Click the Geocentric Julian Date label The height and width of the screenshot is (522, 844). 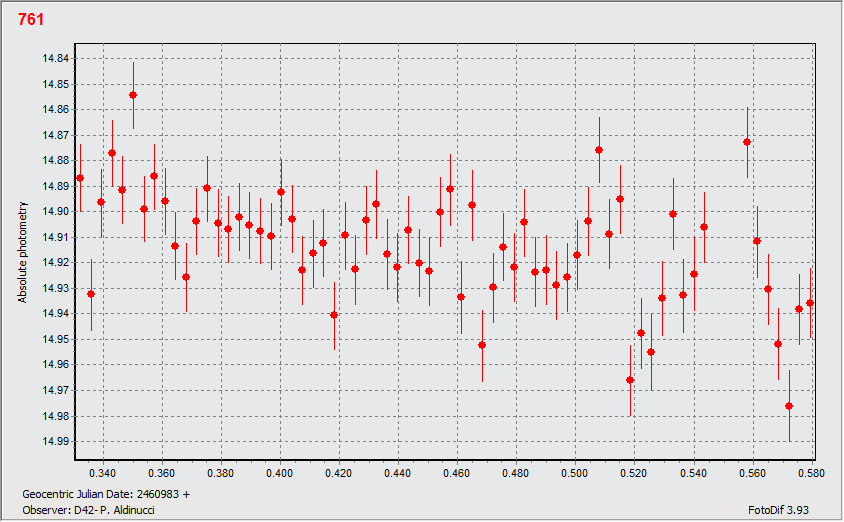106,494
